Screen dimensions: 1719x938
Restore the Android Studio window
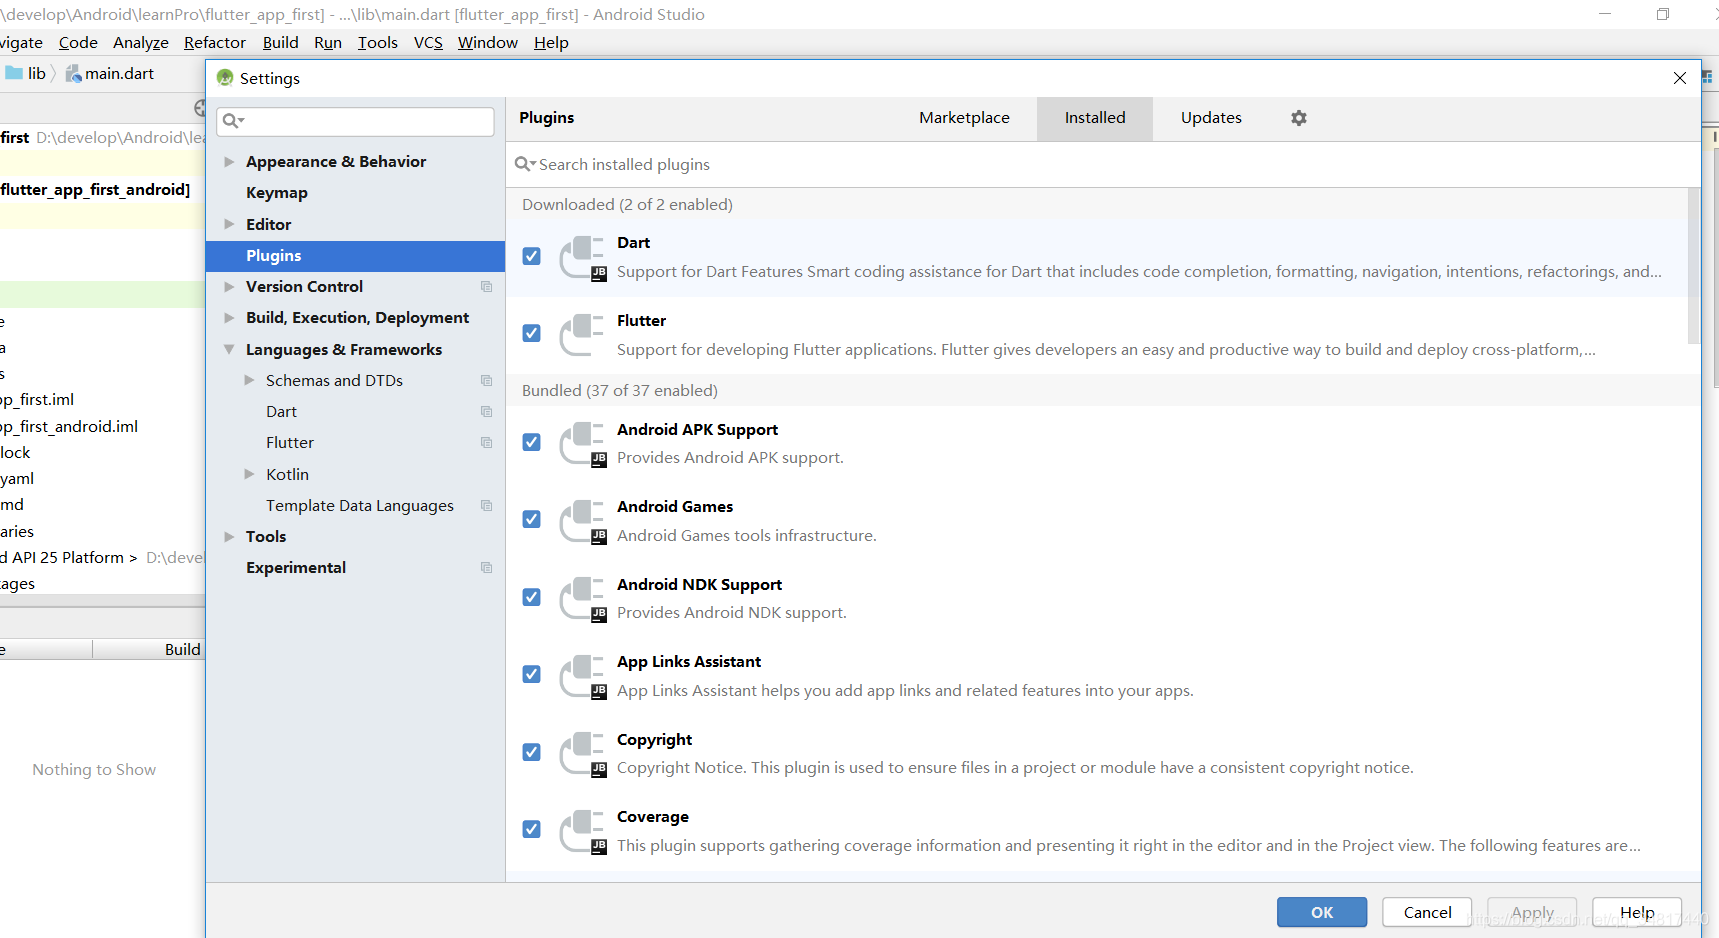point(1663,14)
